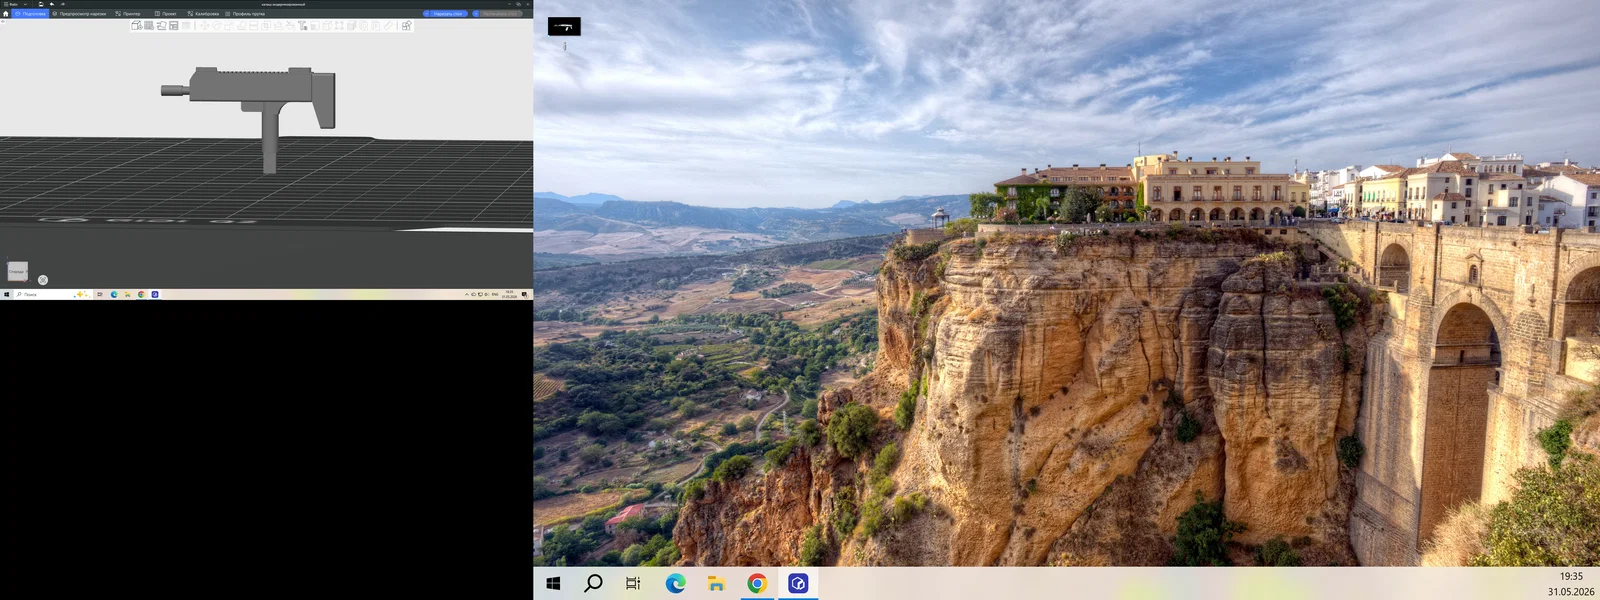Open the Start button in the right taskbar
Screen dimensions: 1600x600
pos(553,583)
